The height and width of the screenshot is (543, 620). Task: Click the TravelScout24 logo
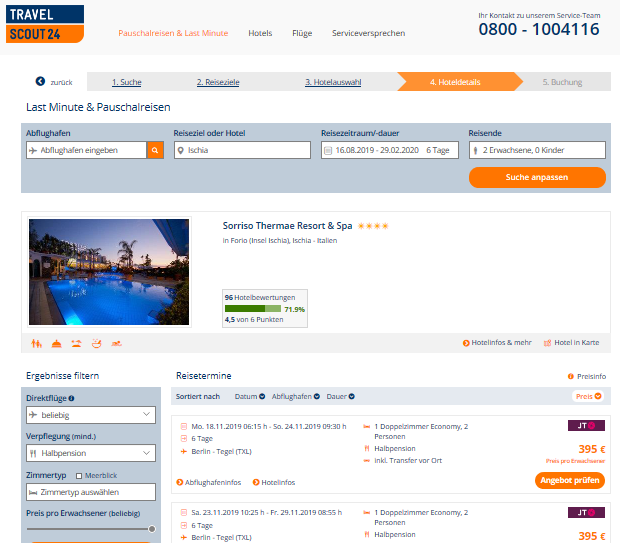pyautogui.click(x=45, y=24)
